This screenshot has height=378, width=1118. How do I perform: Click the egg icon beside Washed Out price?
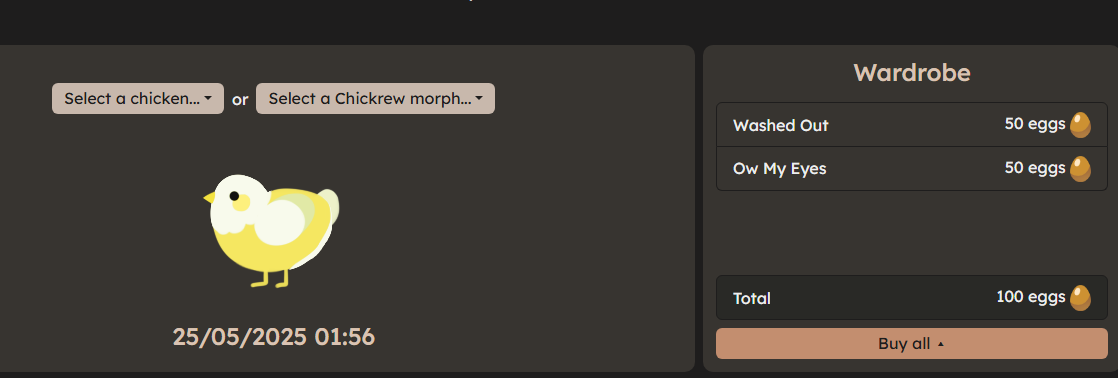pyautogui.click(x=1080, y=125)
